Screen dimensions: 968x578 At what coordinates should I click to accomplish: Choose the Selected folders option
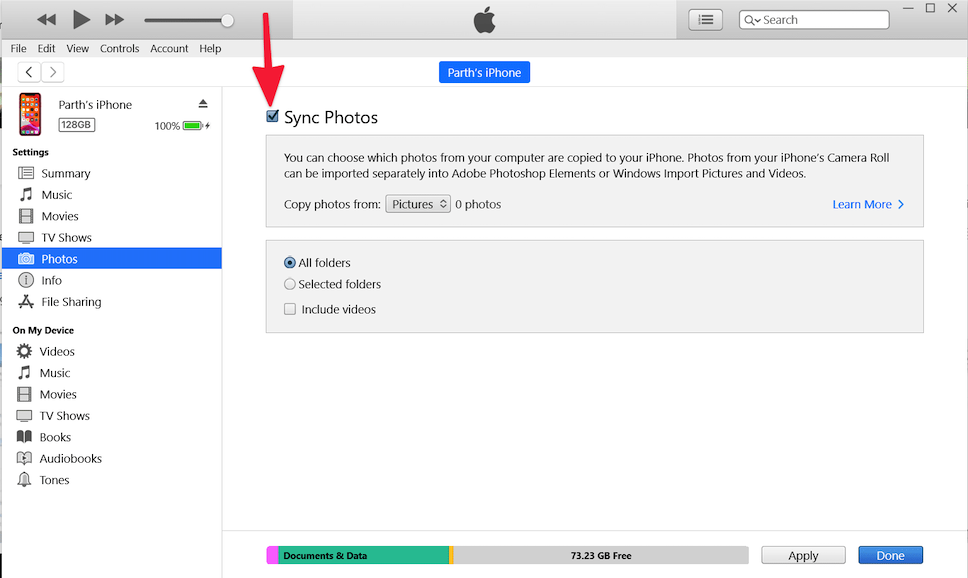290,284
